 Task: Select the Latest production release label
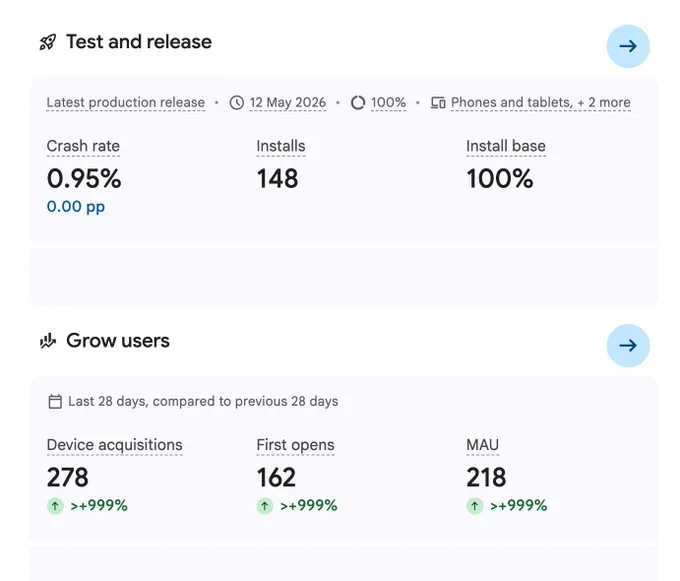[126, 103]
